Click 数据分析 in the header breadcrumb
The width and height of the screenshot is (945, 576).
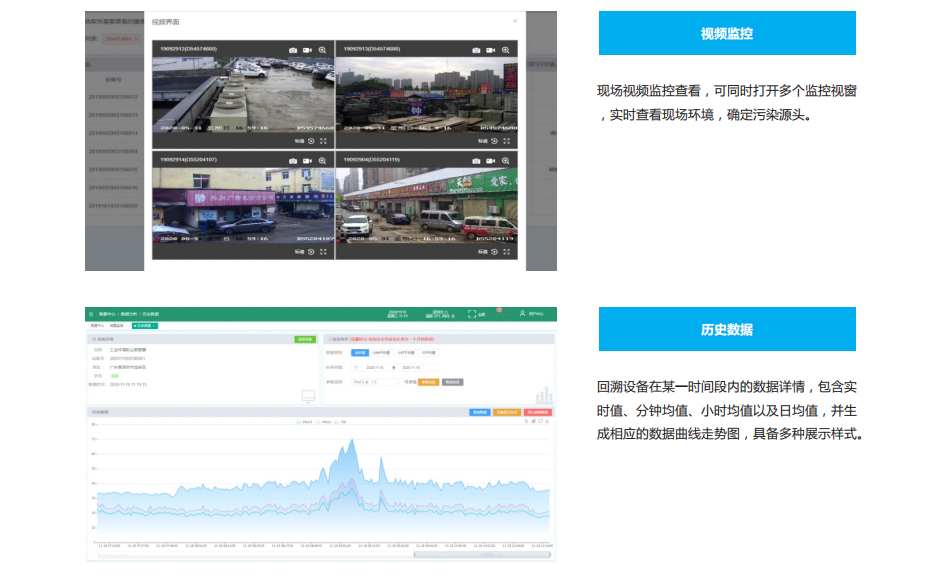click(x=128, y=314)
